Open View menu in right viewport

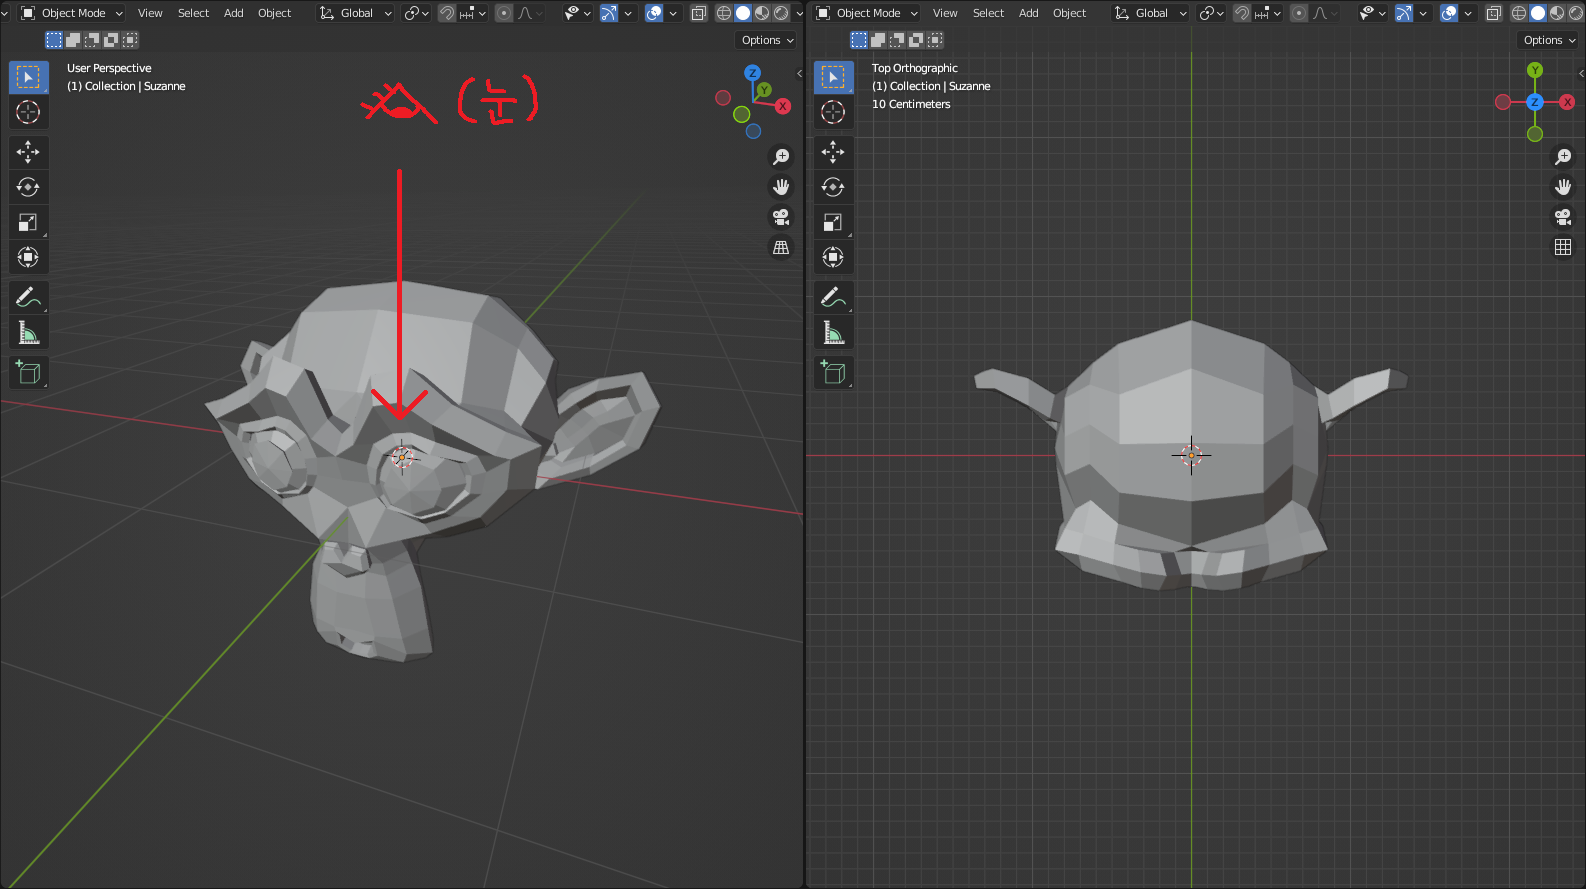coord(945,13)
